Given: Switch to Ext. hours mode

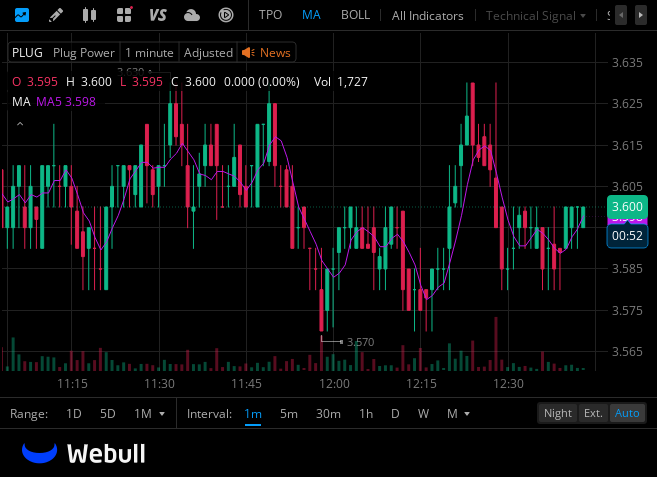Looking at the screenshot, I should [x=593, y=413].
